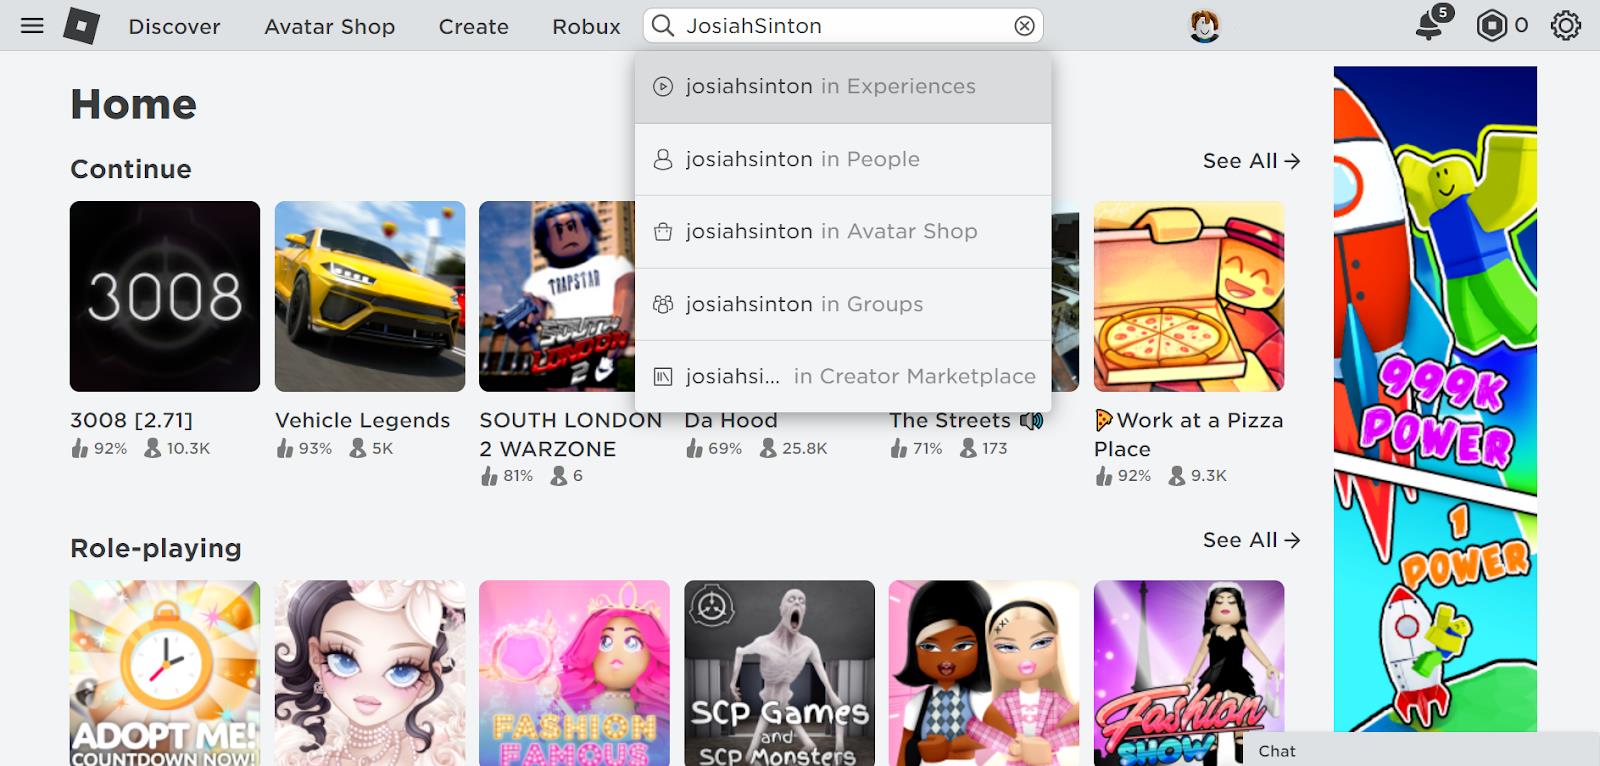Image resolution: width=1600 pixels, height=766 pixels.
Task: Click the search magnifier icon
Action: (x=662, y=25)
